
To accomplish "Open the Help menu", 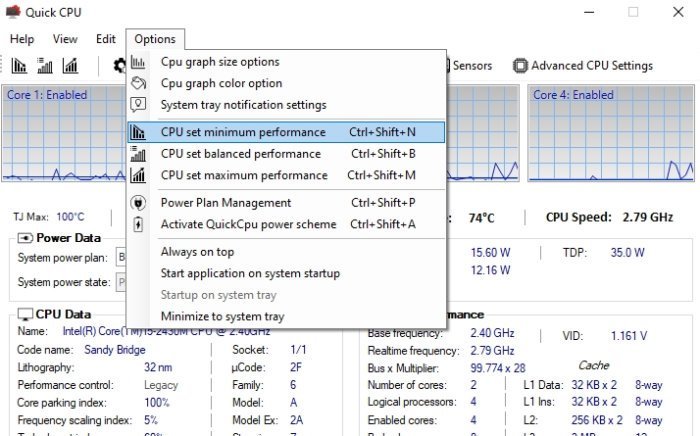I will click(22, 39).
